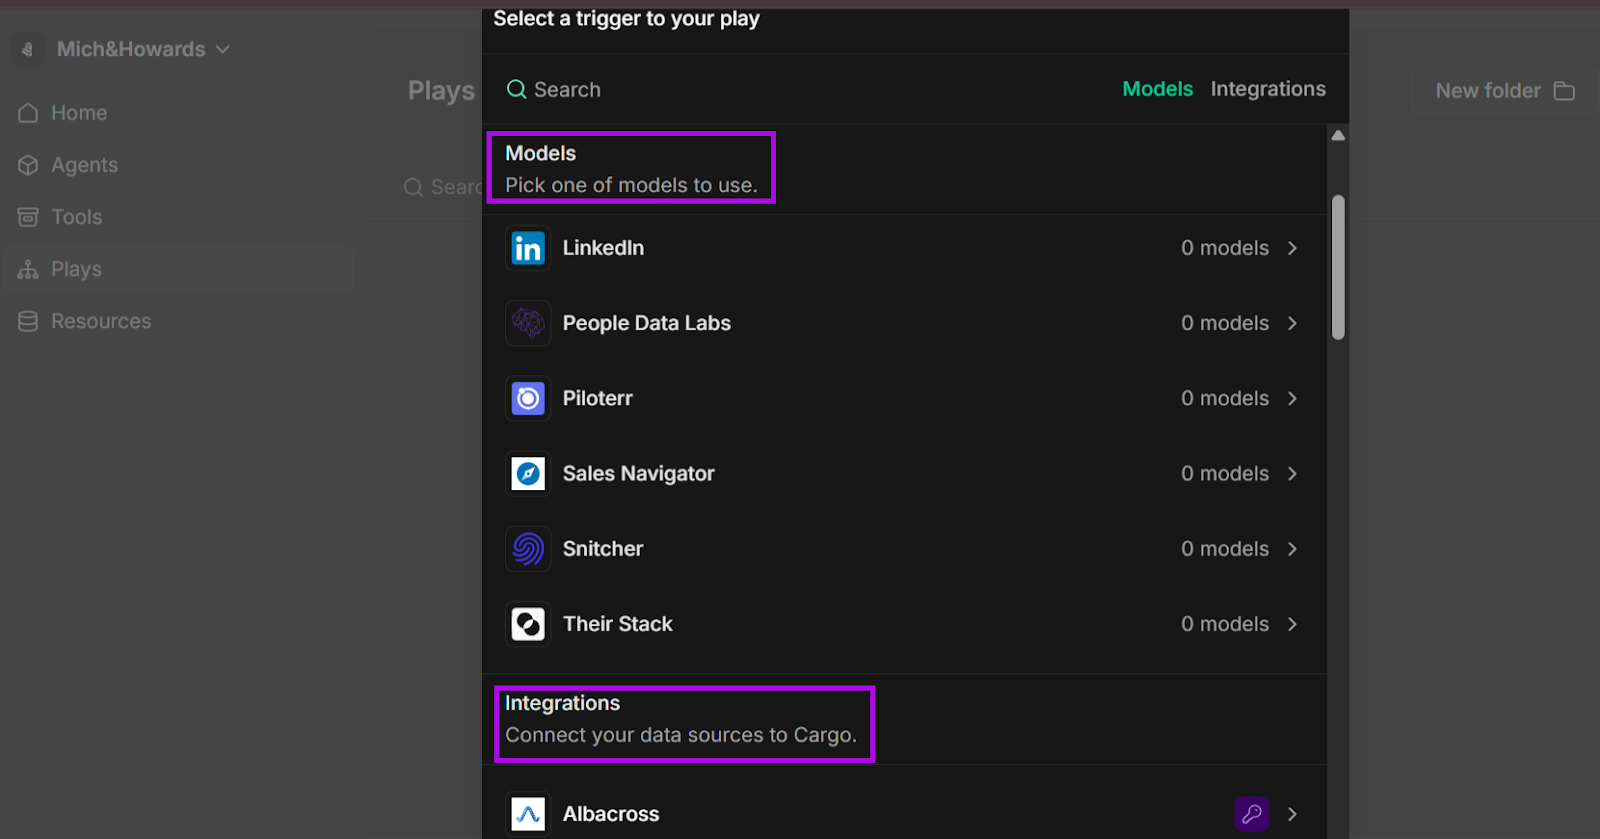
Task: Click 'Select a trigger to your play' title
Action: point(626,19)
